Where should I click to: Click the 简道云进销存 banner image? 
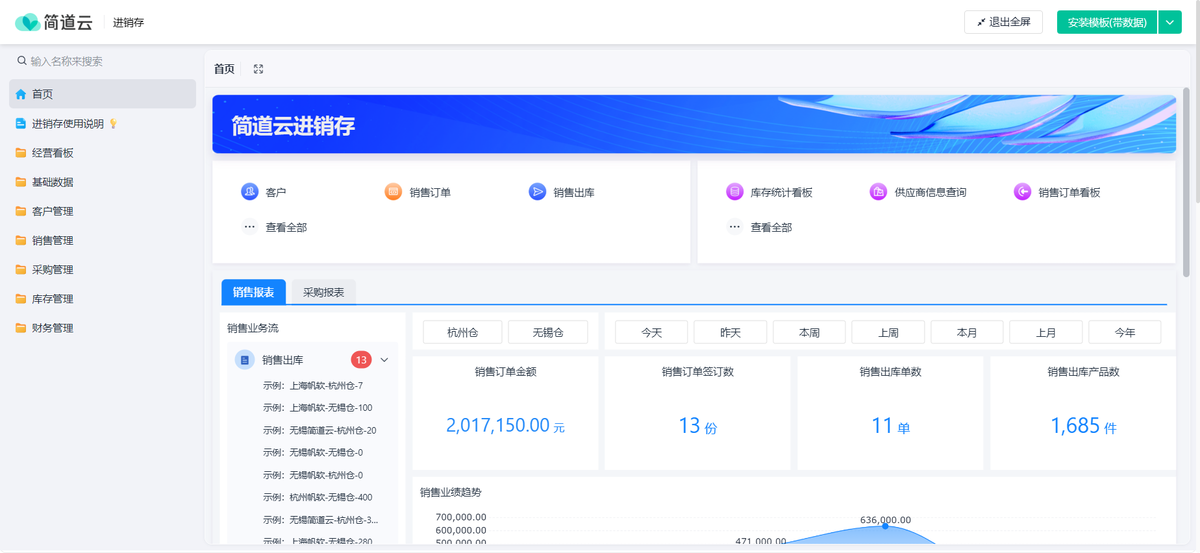point(694,124)
